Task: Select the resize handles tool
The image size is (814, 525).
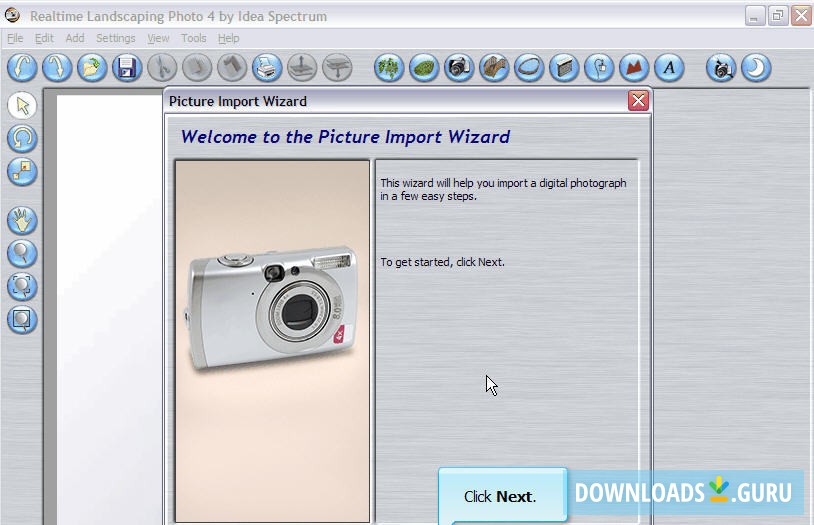Action: pyautogui.click(x=22, y=171)
